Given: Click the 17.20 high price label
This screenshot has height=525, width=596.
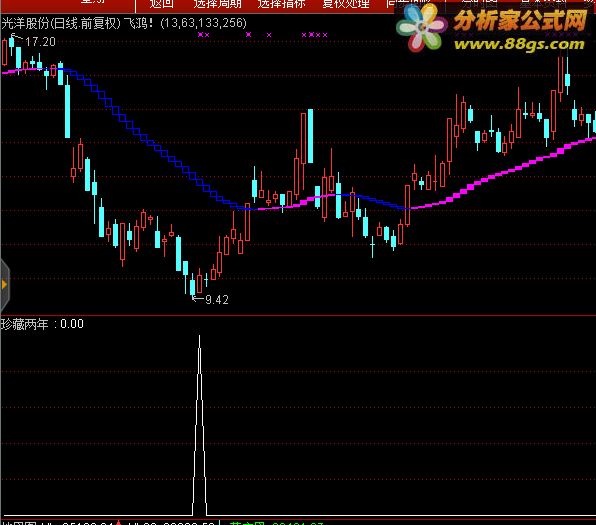Looking at the screenshot, I should click(x=40, y=42).
